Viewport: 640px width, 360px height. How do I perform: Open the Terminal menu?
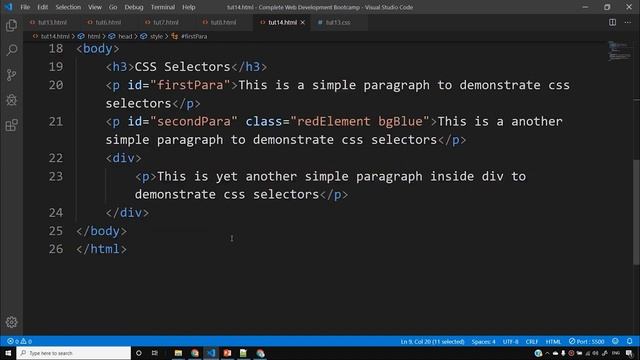pos(162,7)
